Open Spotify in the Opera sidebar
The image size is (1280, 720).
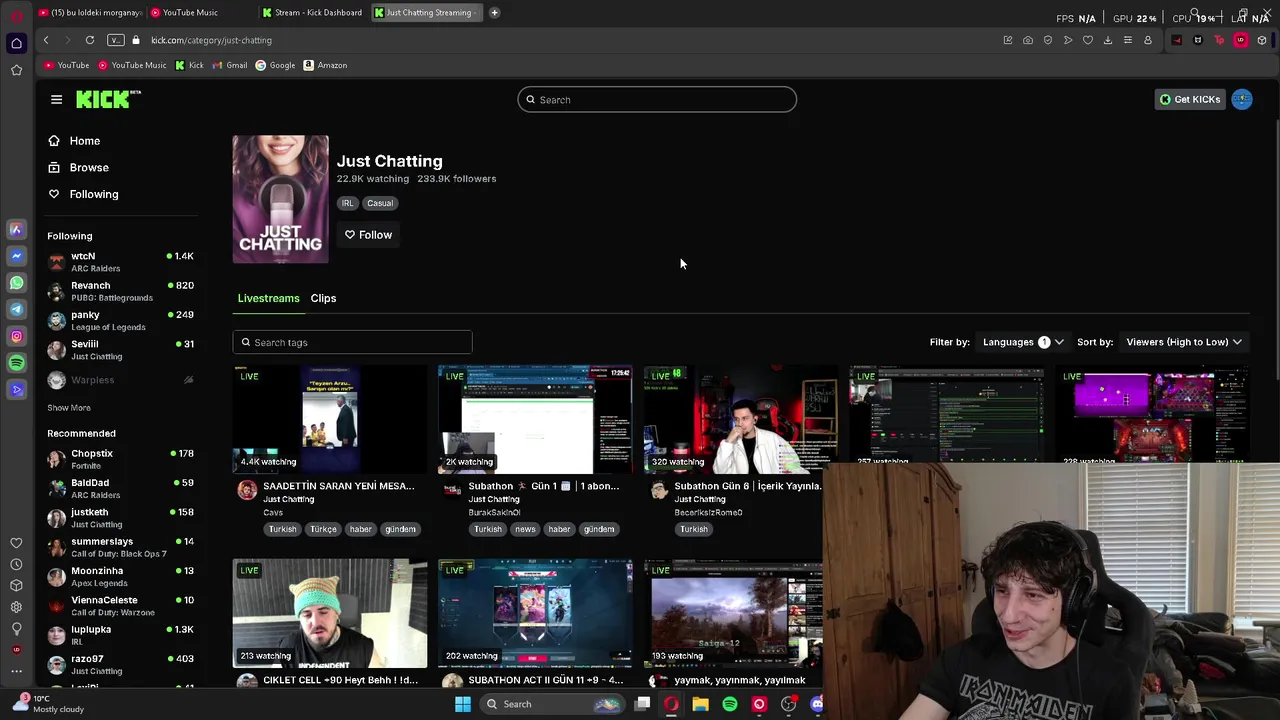coord(16,363)
